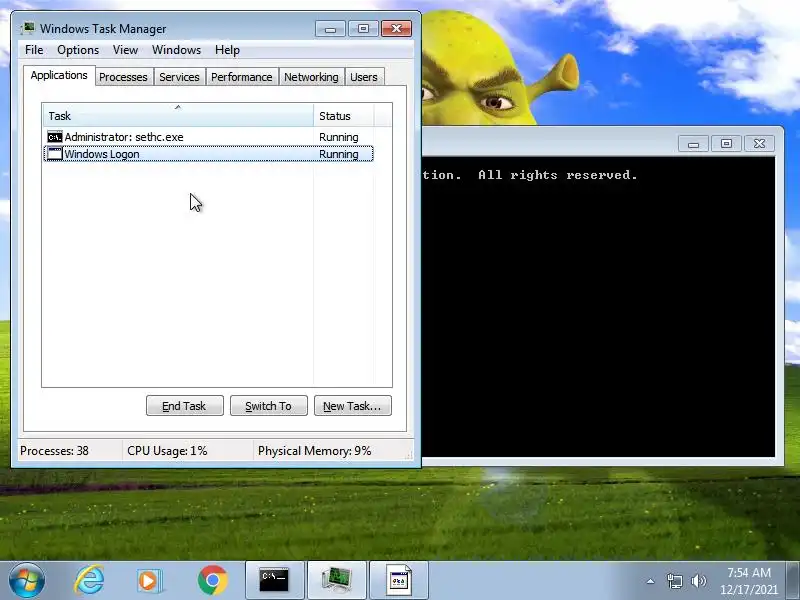Click the Windows Logon row icon

coord(55,154)
